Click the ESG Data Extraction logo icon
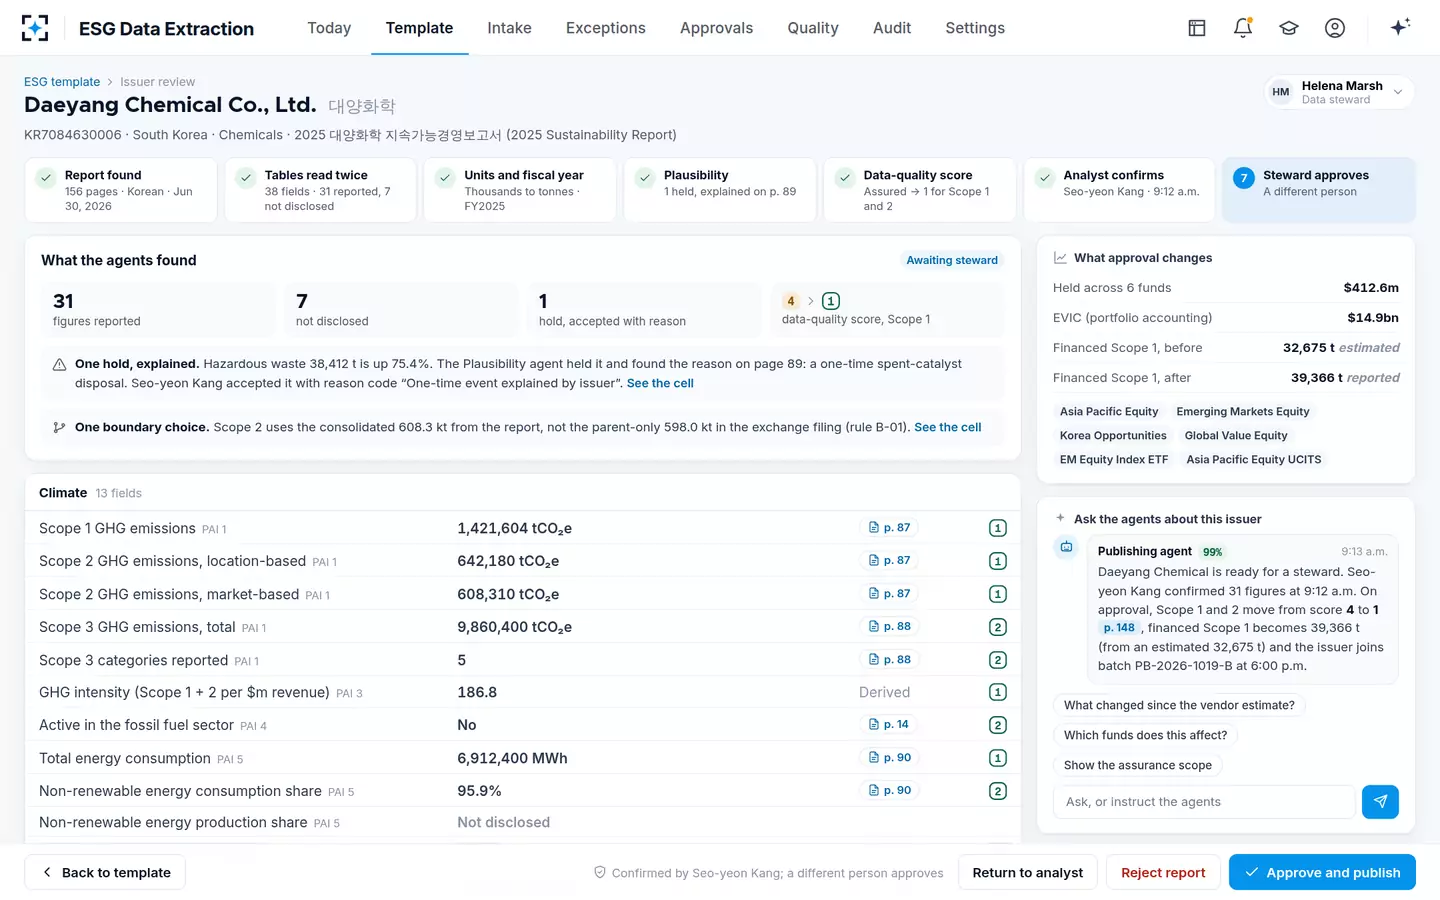 35,28
